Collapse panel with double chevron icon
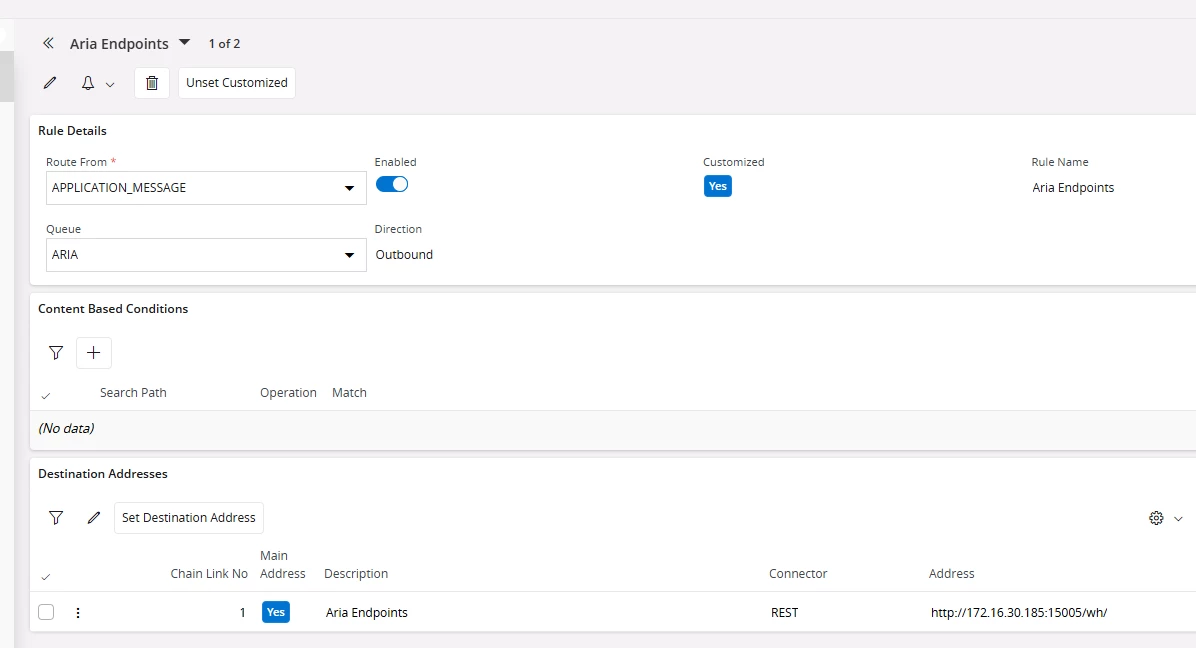 coord(48,44)
